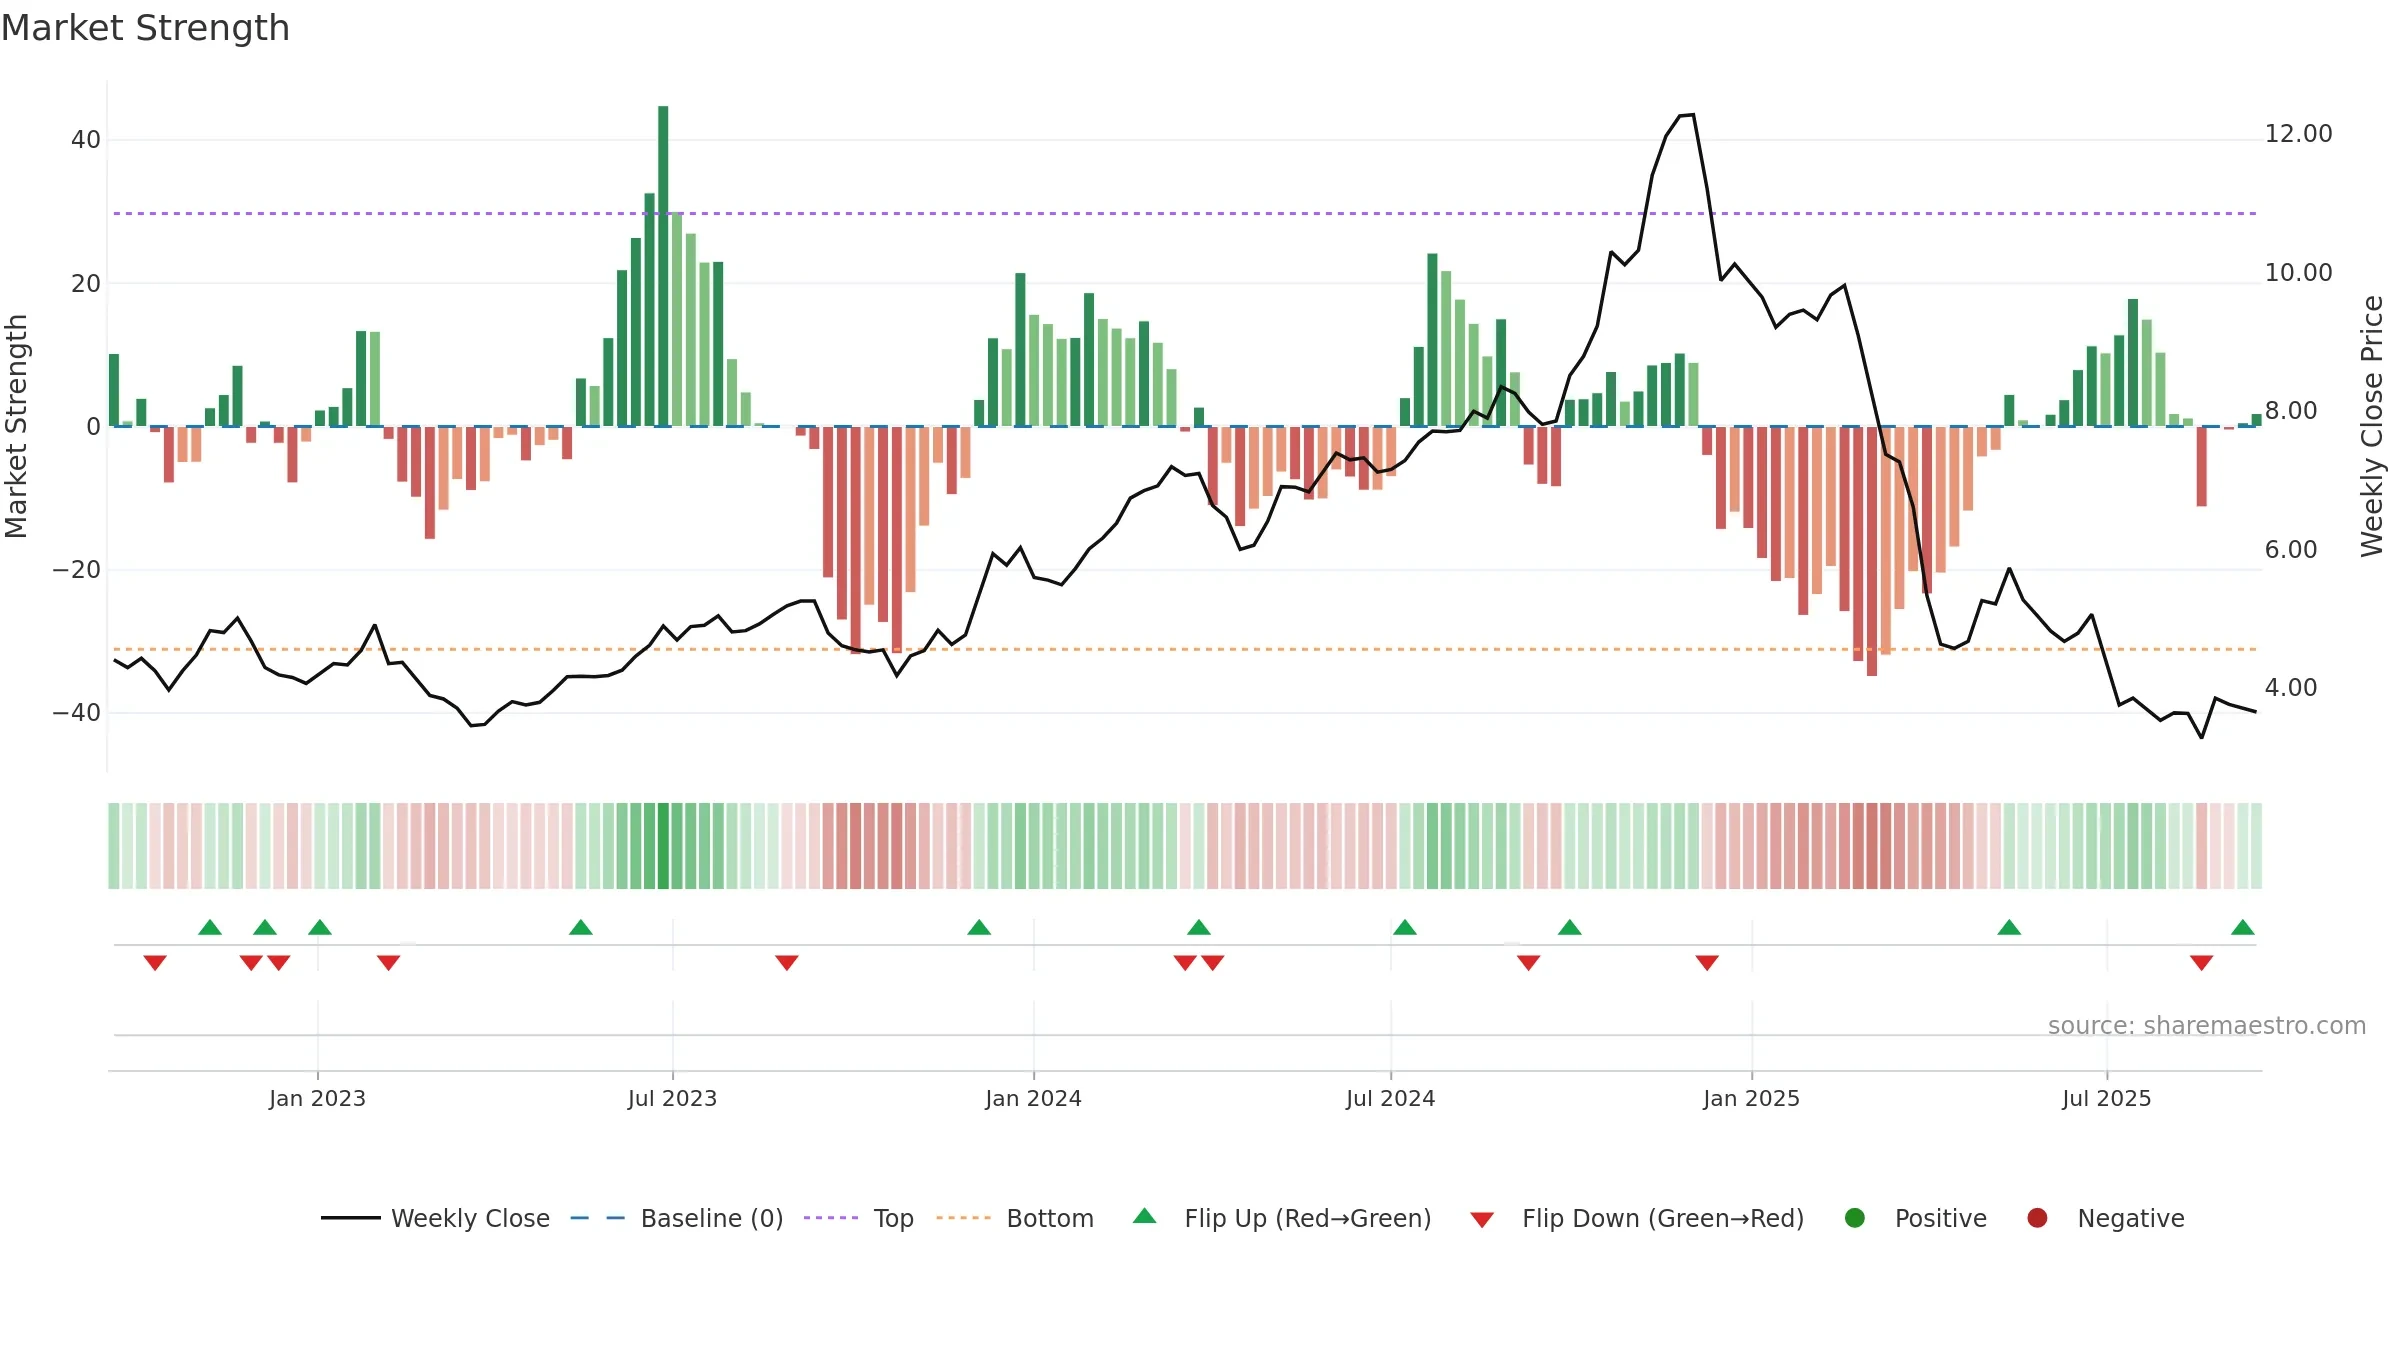Viewport: 2400px width, 1350px height.
Task: Toggle the Top legend label
Action: [894, 1218]
